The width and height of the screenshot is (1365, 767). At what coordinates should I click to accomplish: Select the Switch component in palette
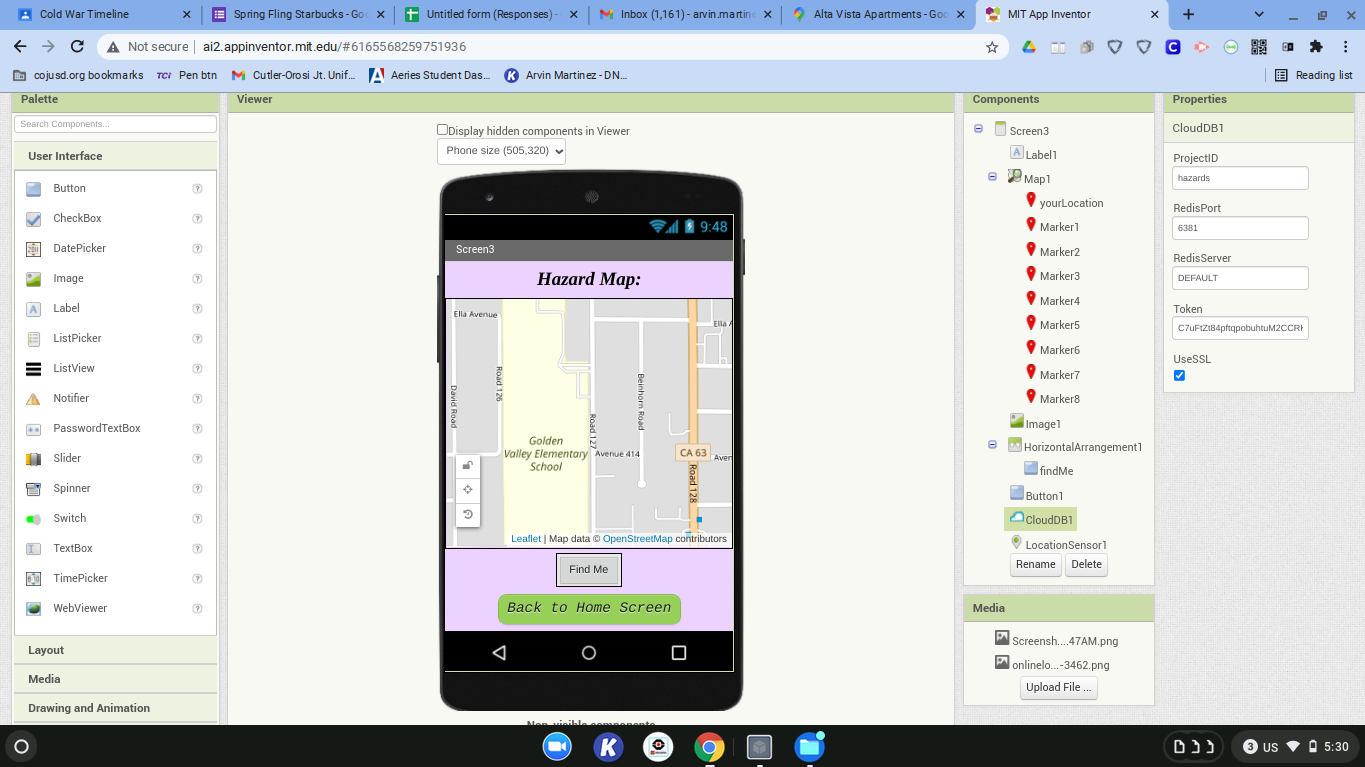[69, 518]
